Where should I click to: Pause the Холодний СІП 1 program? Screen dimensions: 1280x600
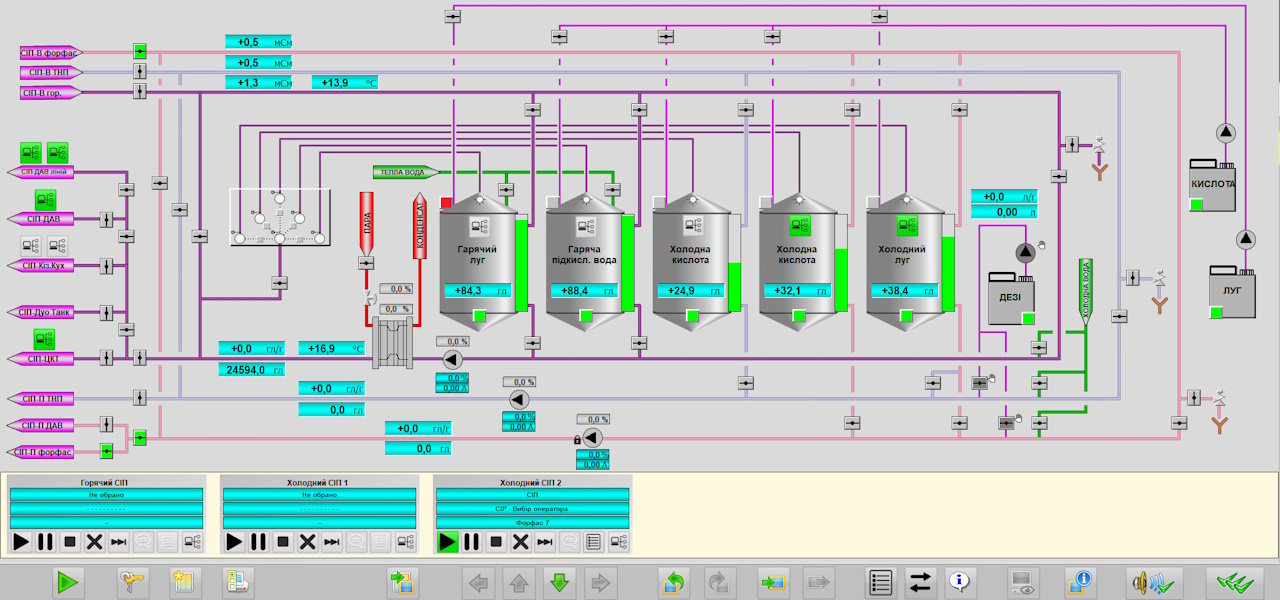(258, 542)
